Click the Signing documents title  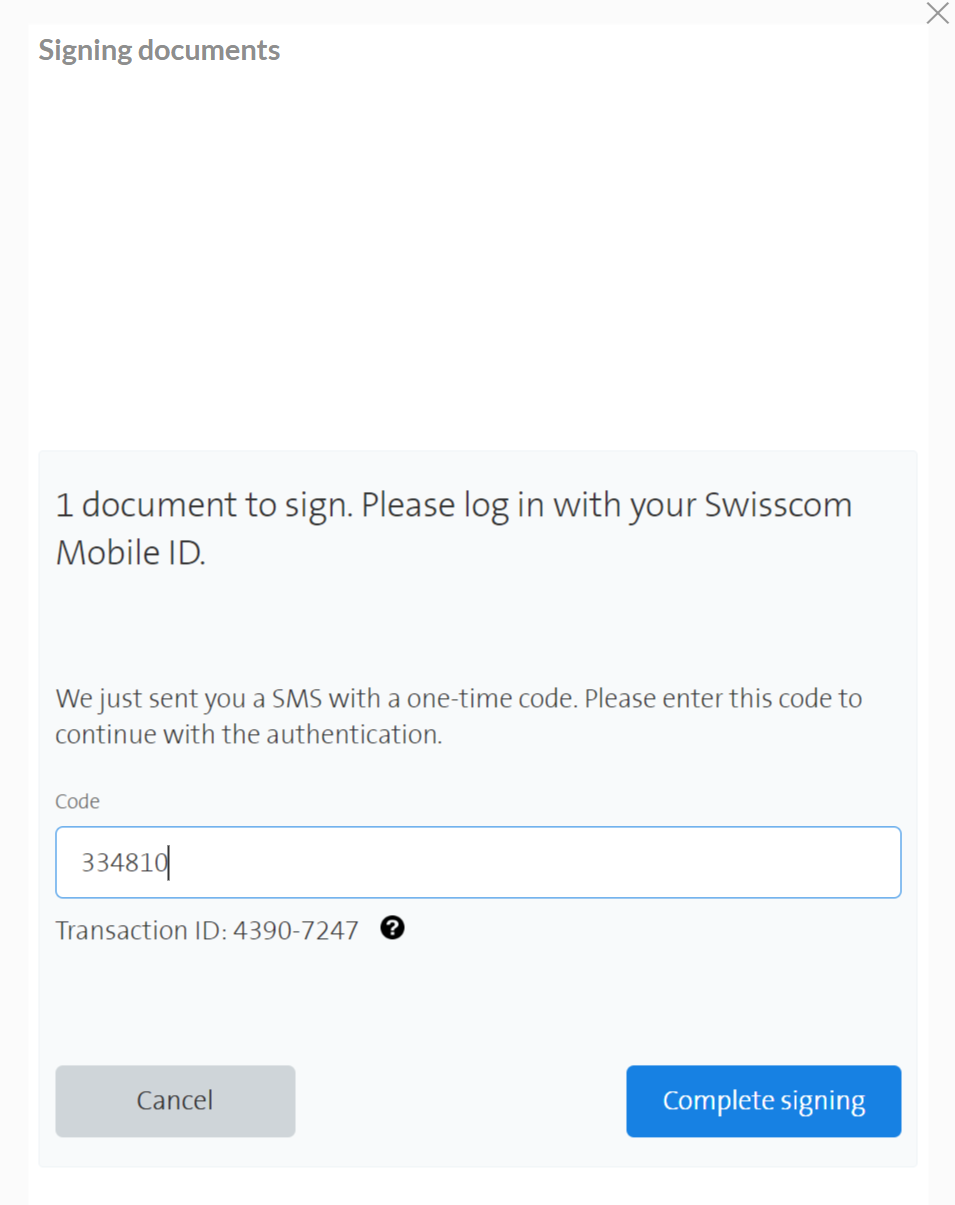click(159, 50)
